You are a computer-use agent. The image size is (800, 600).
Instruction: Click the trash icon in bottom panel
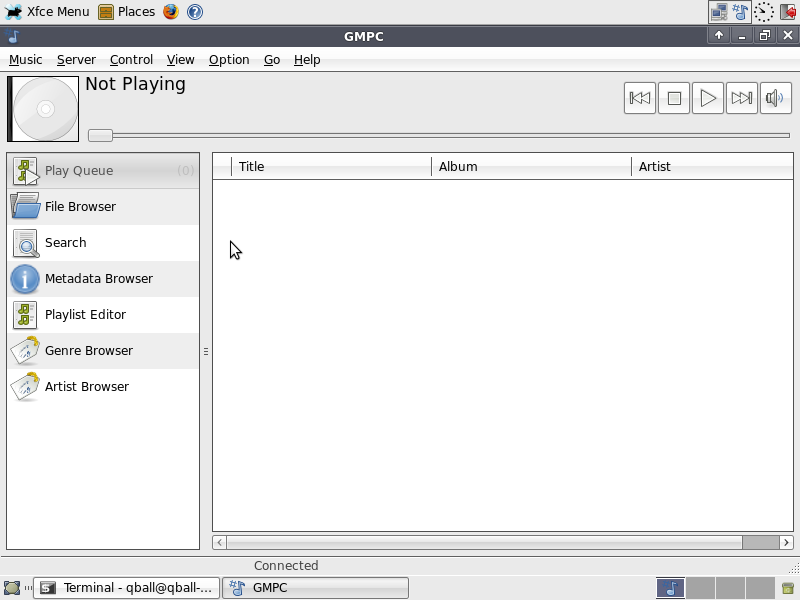pos(788,588)
